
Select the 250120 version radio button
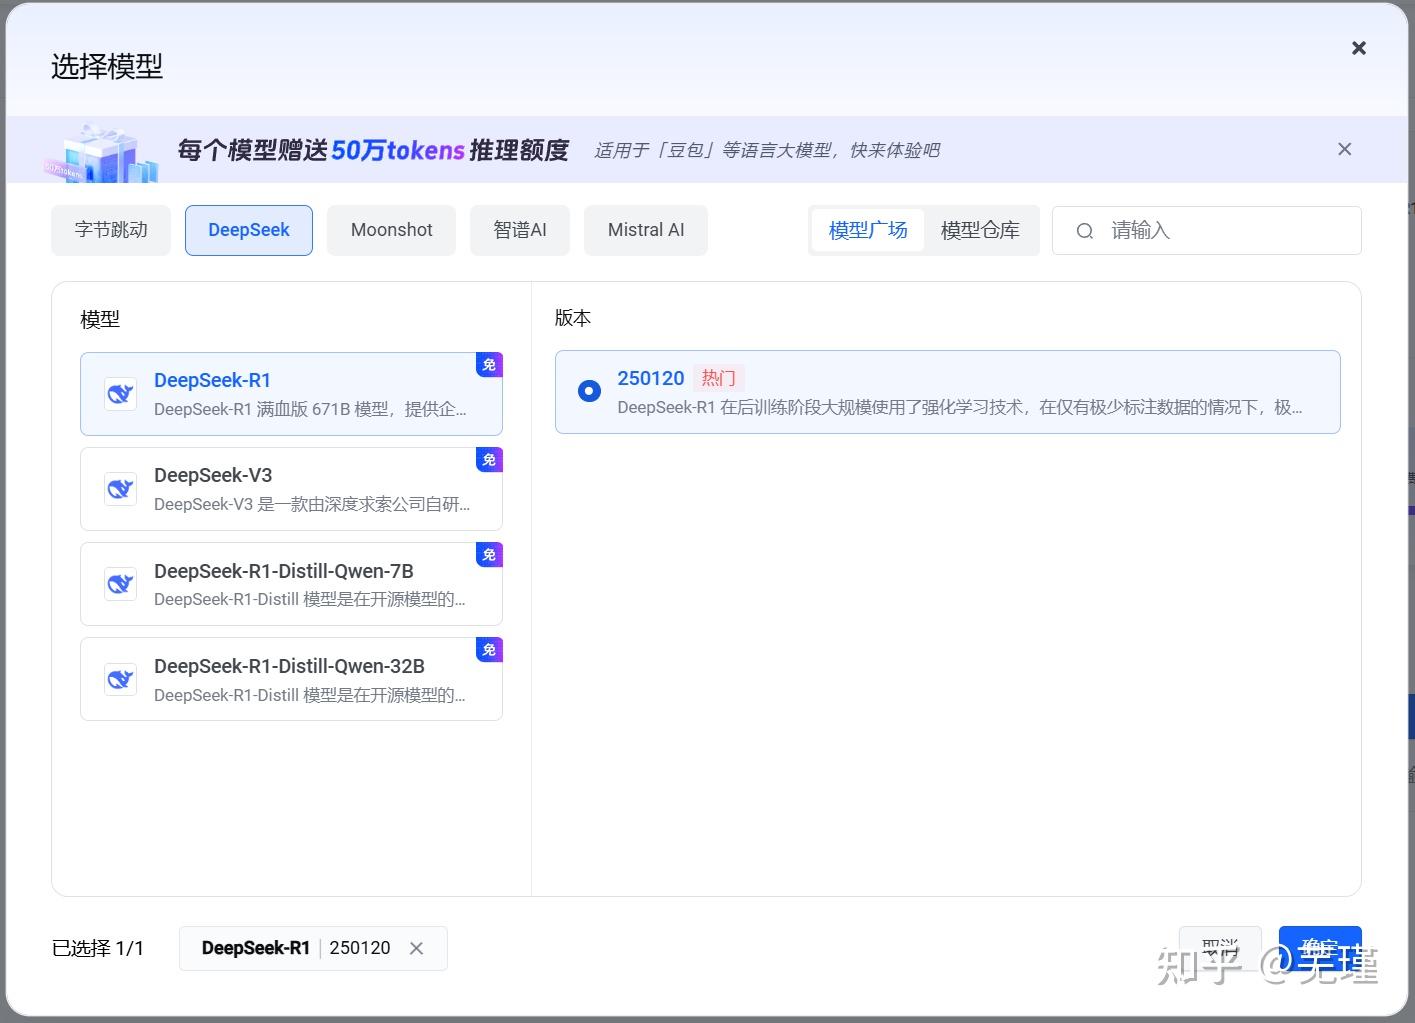click(588, 390)
